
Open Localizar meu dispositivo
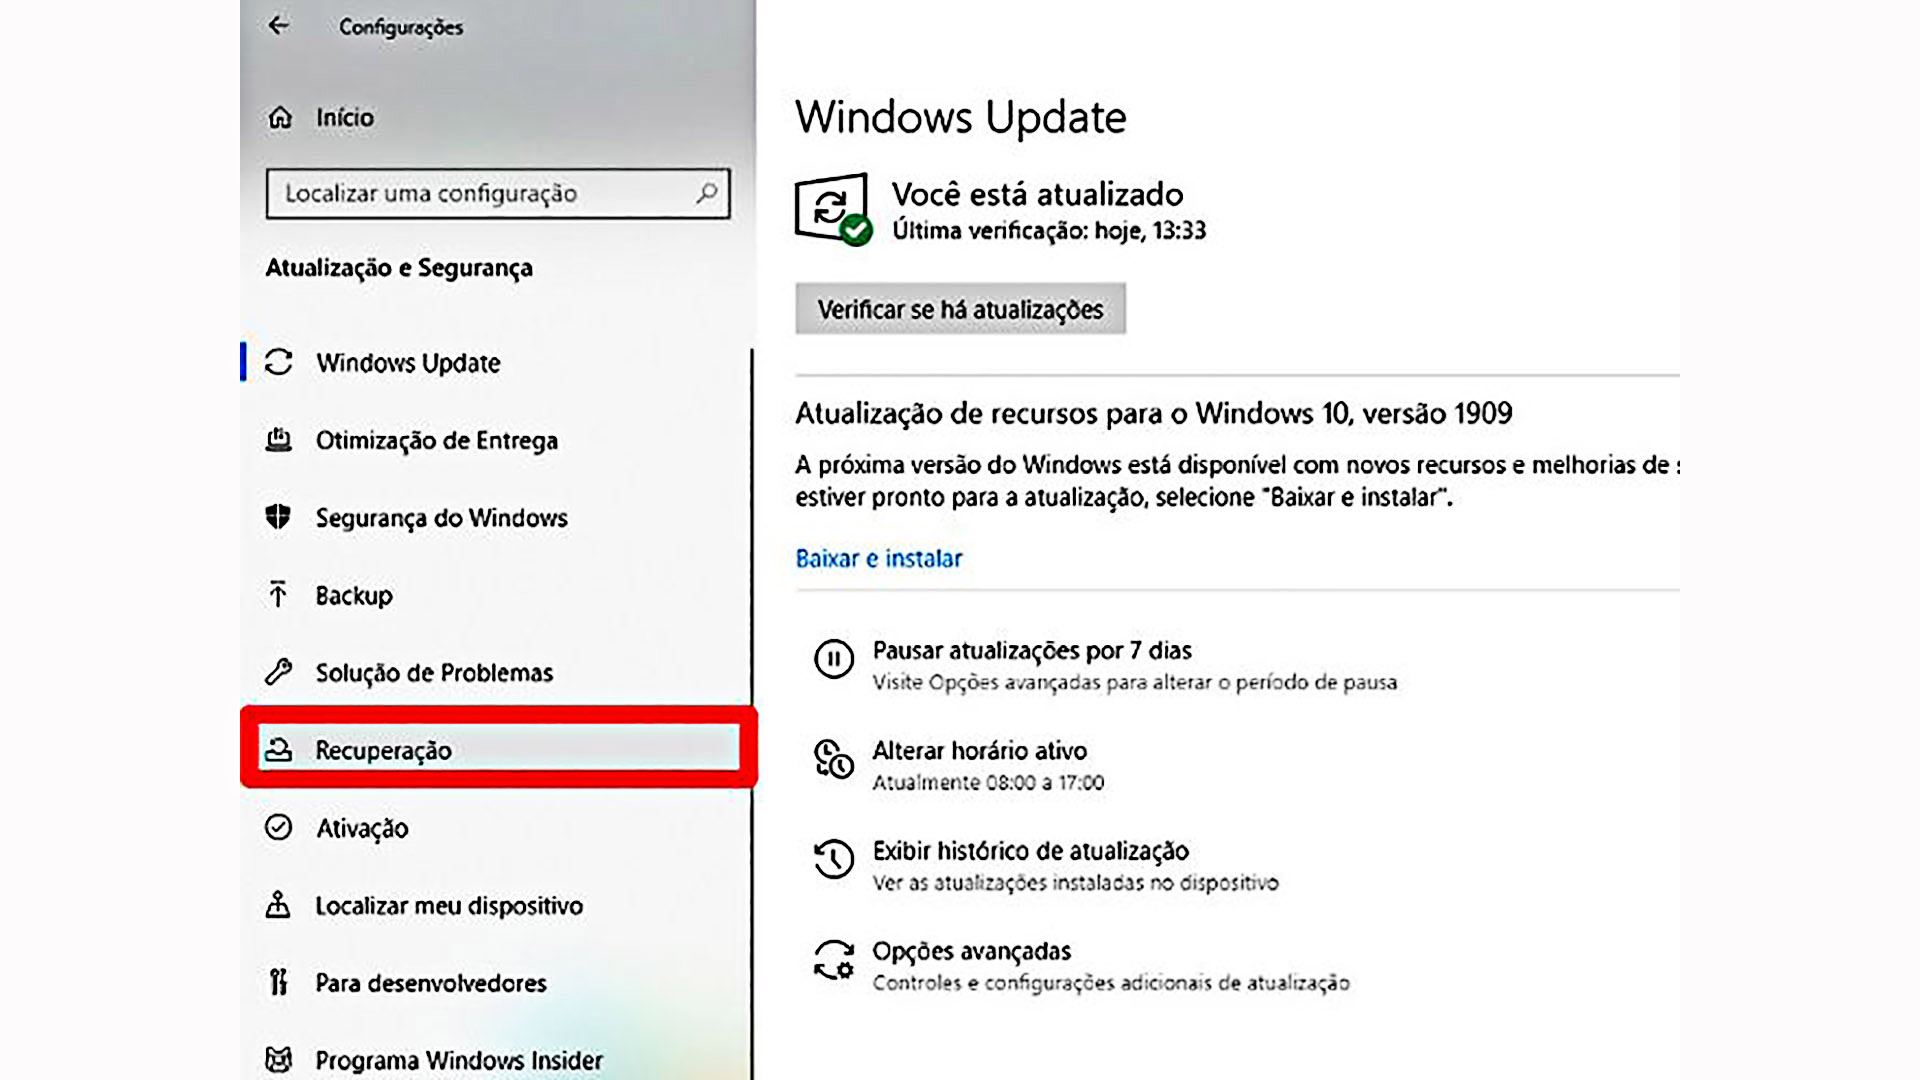[449, 905]
